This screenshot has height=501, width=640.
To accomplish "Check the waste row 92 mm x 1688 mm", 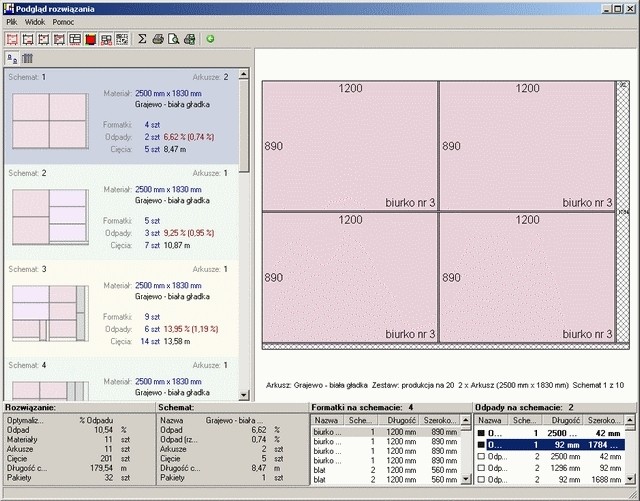I will pyautogui.click(x=481, y=479).
